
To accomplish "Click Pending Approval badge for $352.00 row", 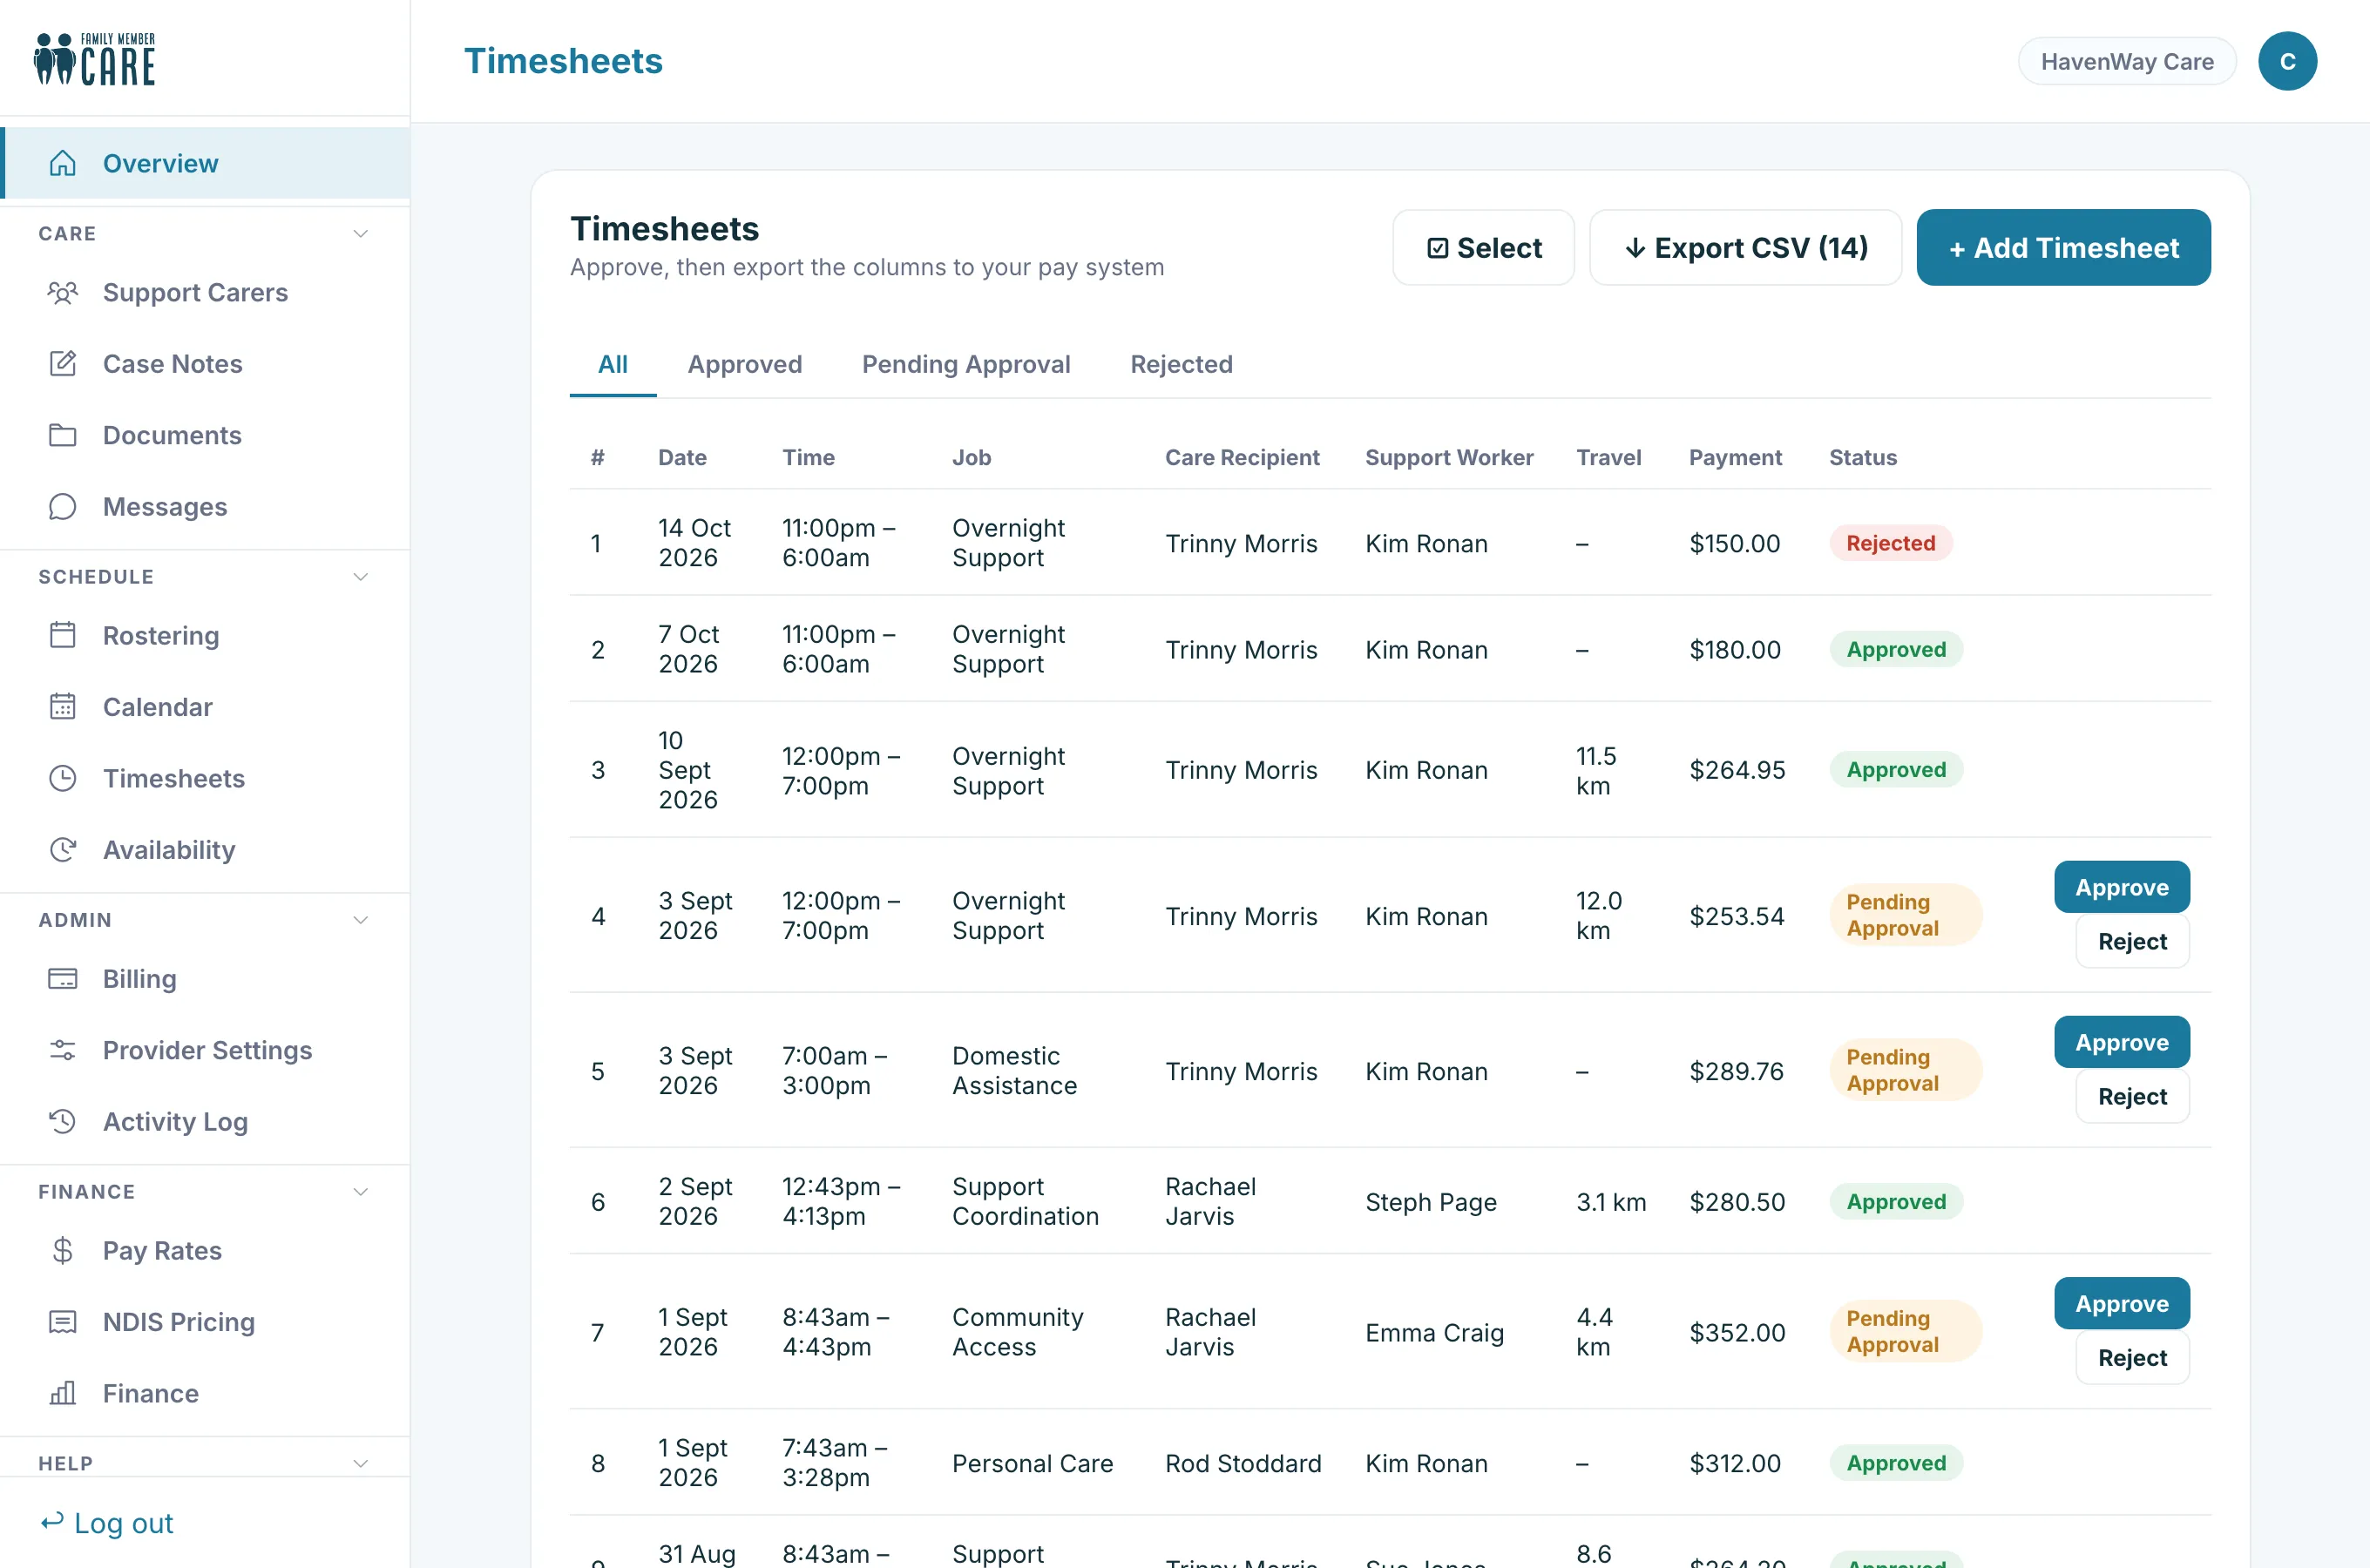I will pos(1905,1331).
